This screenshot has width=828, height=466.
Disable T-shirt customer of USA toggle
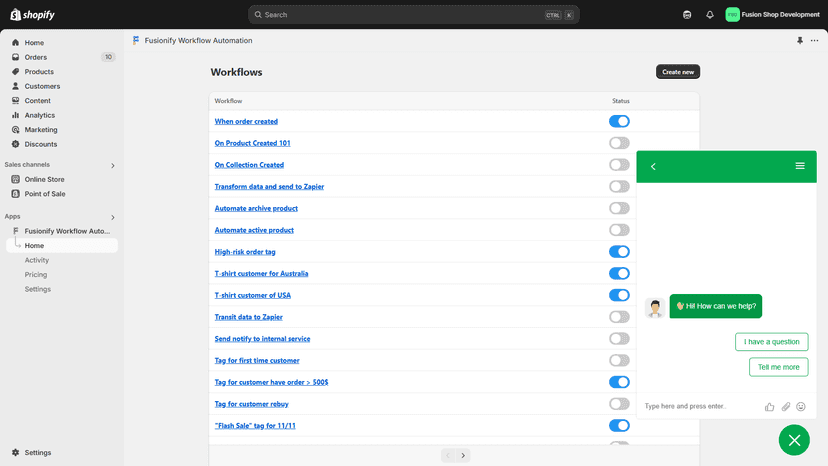pyautogui.click(x=619, y=295)
